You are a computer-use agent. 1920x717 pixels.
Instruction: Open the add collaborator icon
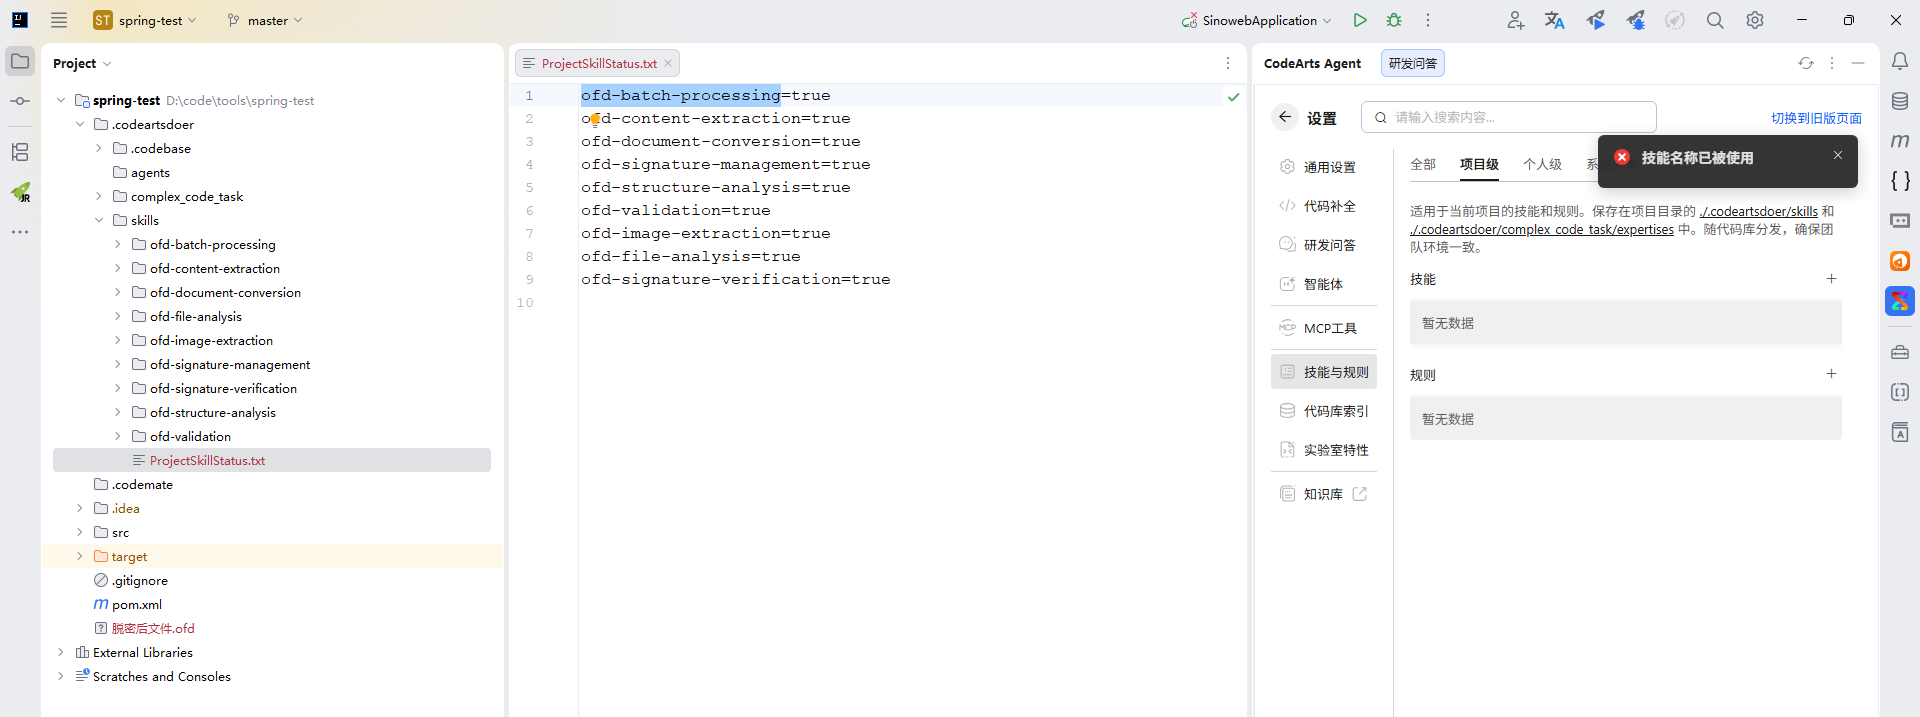(1516, 20)
